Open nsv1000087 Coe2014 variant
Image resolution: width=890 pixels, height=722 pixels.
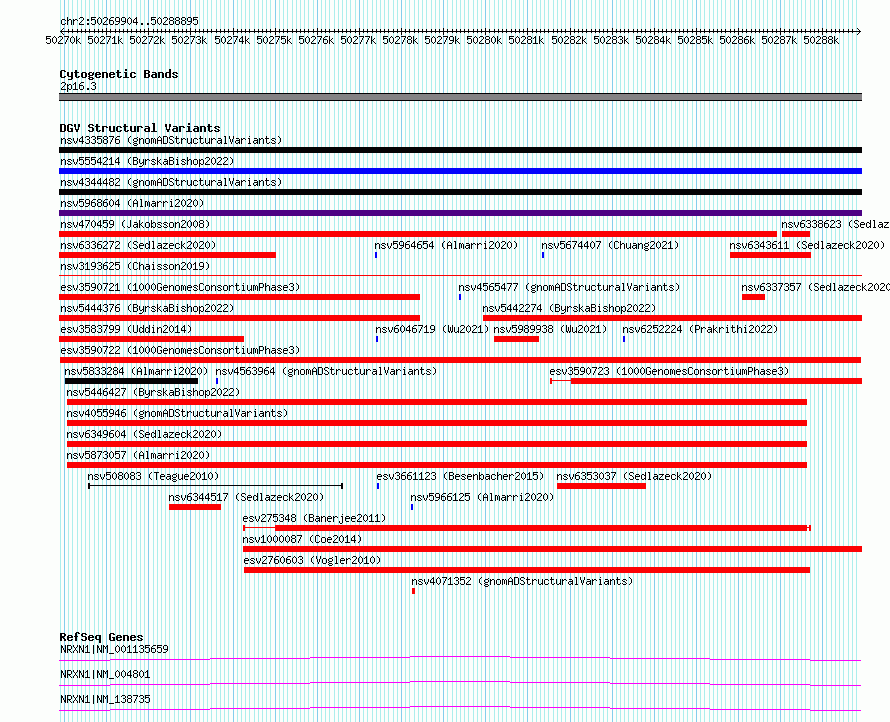303,539
